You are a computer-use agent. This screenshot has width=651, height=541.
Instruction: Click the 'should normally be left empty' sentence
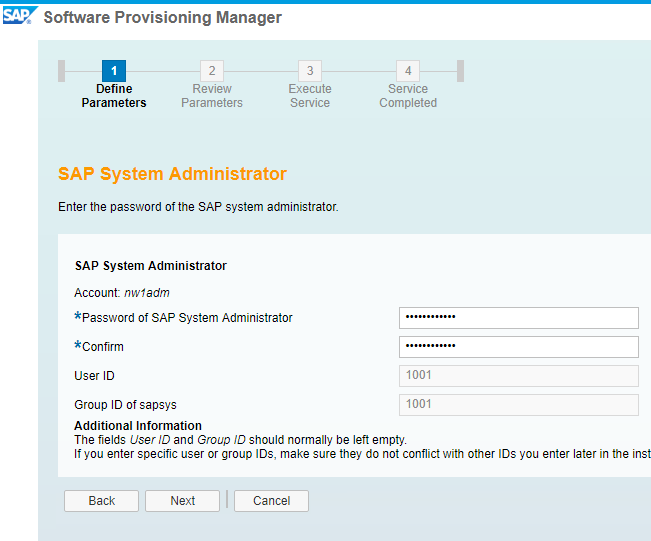click(x=240, y=440)
